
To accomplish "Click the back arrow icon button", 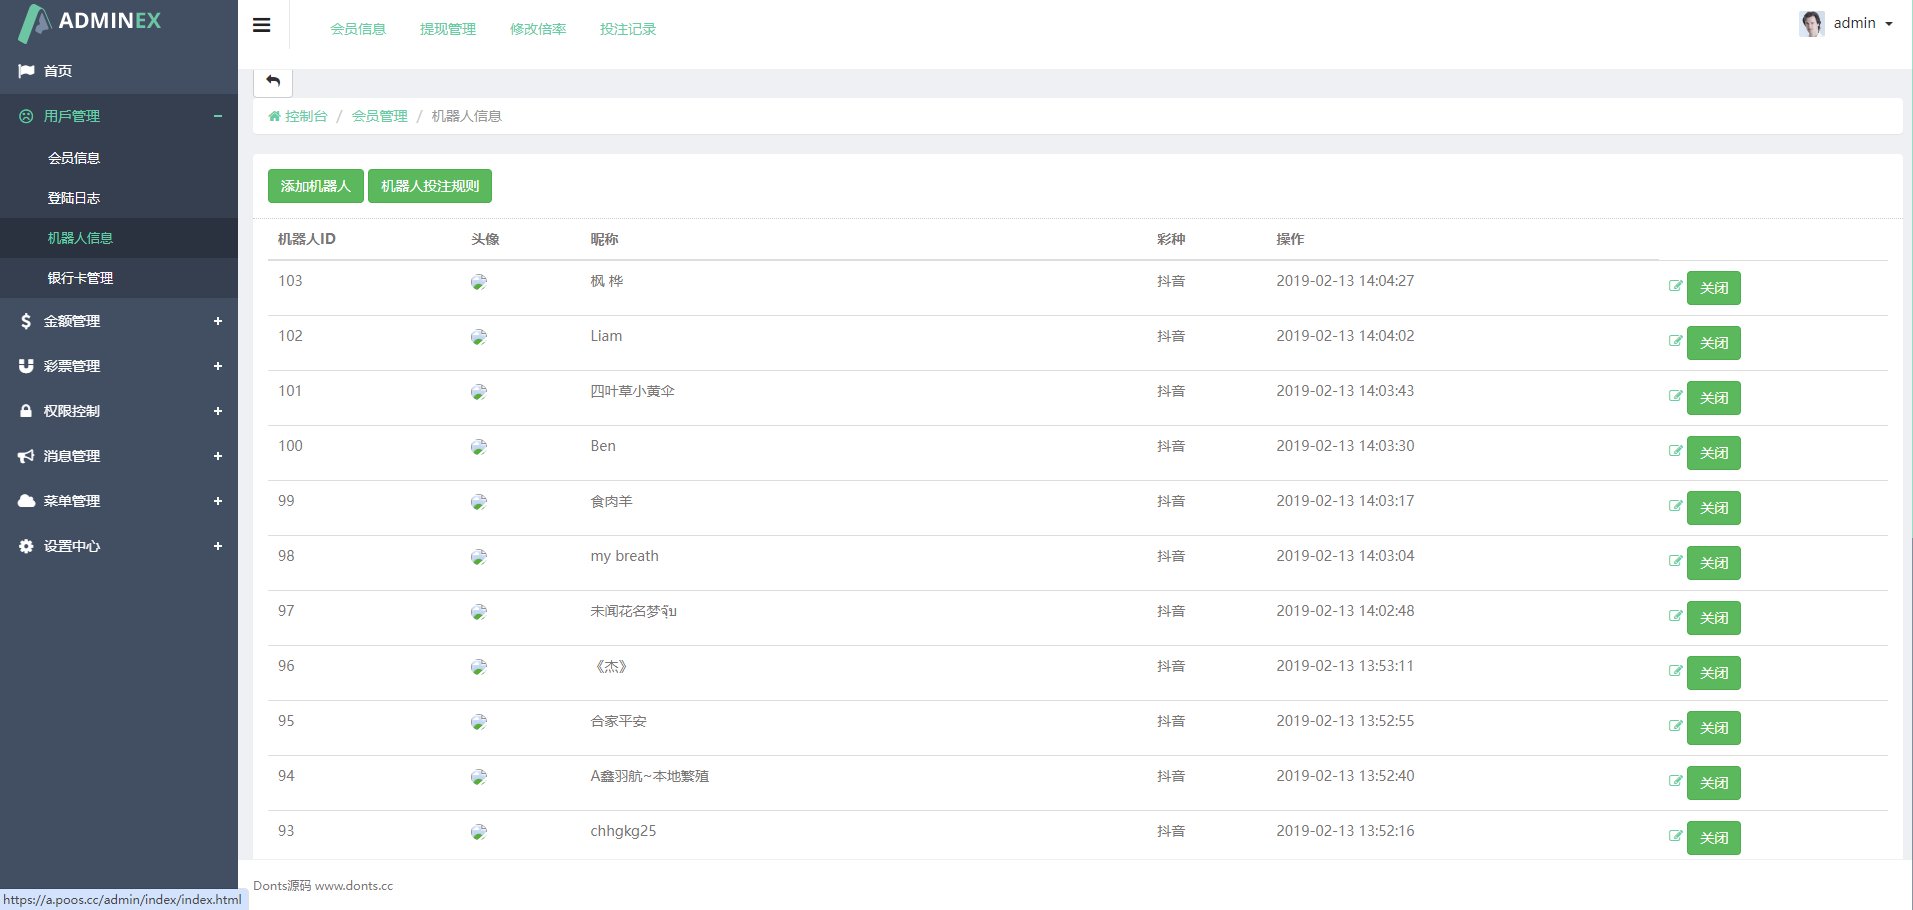I will pos(273,81).
